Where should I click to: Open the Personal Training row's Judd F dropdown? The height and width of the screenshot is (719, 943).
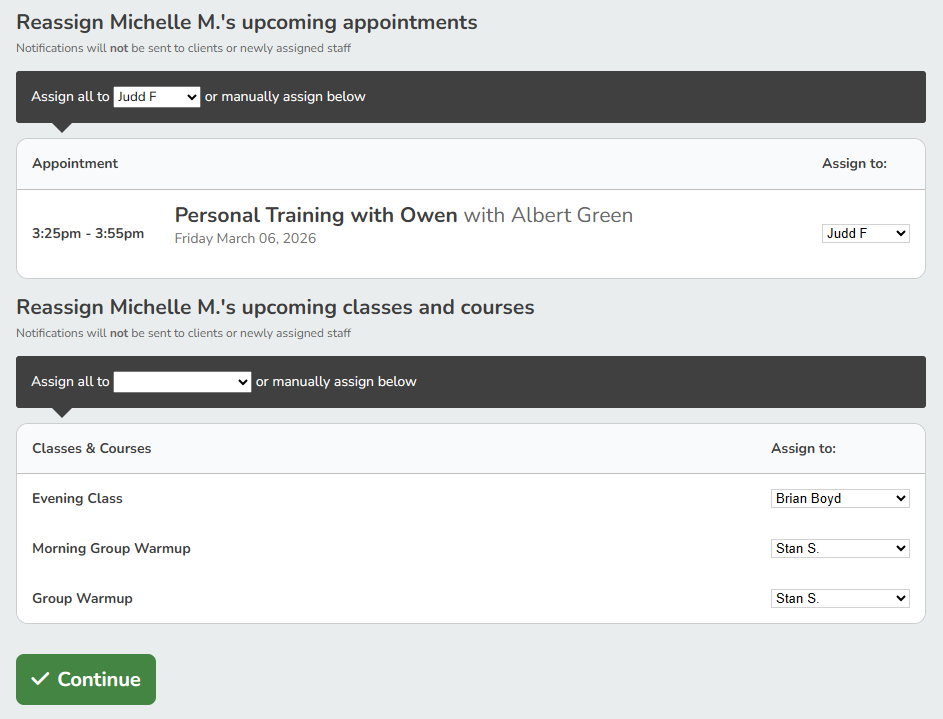point(865,233)
